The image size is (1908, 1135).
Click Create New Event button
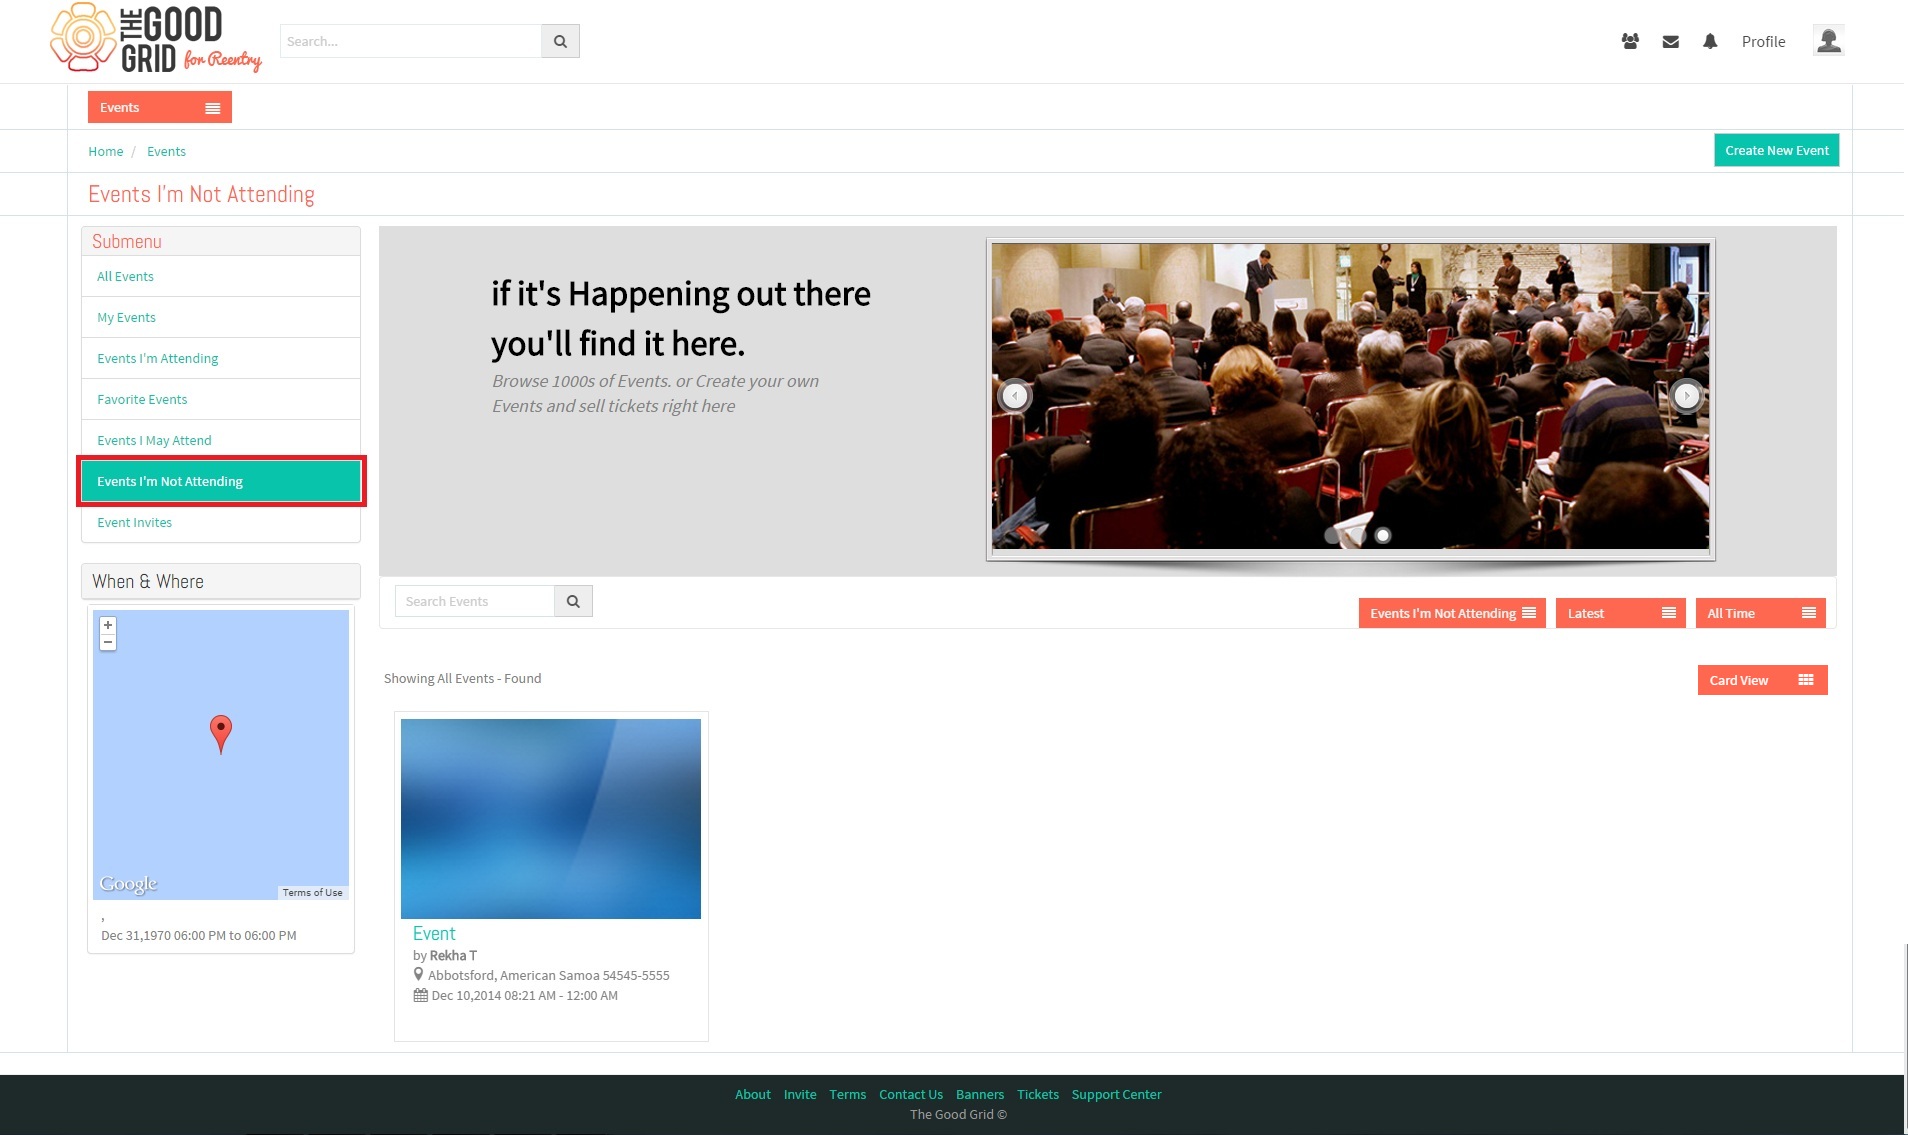pos(1777,150)
